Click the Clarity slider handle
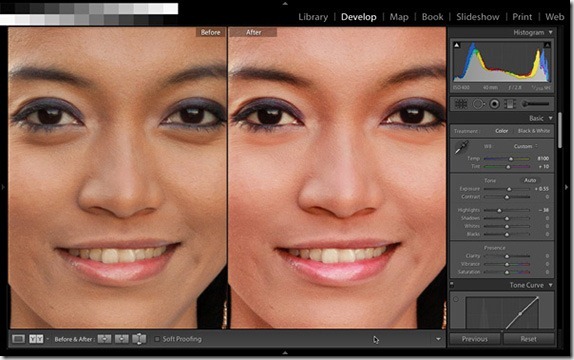This screenshot has height=360, width=574. pyautogui.click(x=507, y=256)
